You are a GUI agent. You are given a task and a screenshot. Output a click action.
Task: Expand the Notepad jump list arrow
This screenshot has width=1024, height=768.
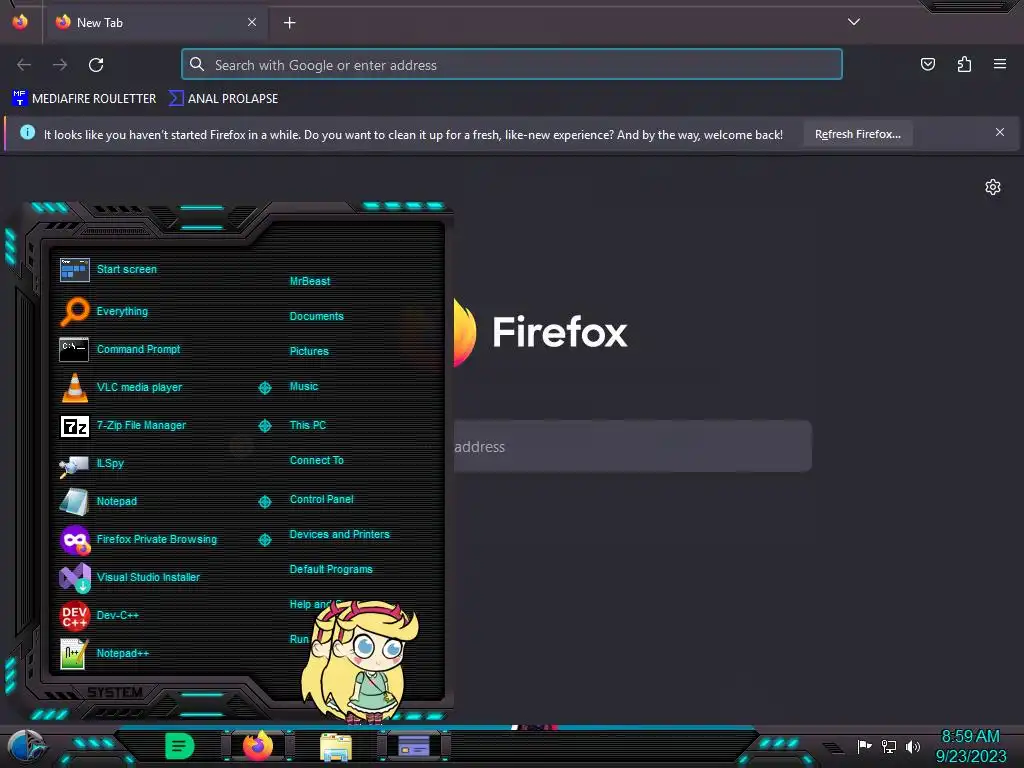(x=264, y=502)
